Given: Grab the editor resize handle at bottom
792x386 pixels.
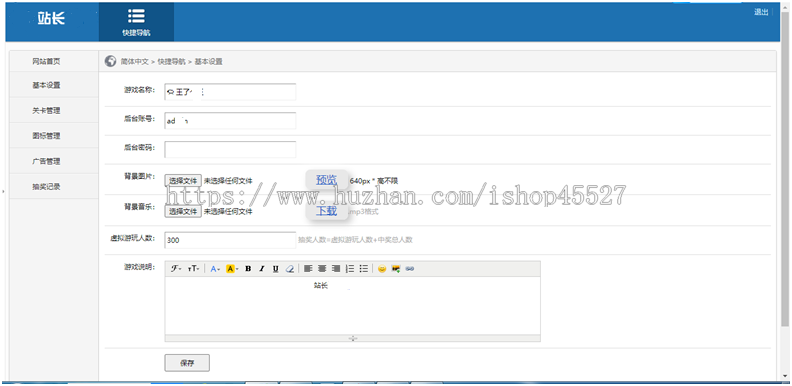Looking at the screenshot, I should 353,338.
